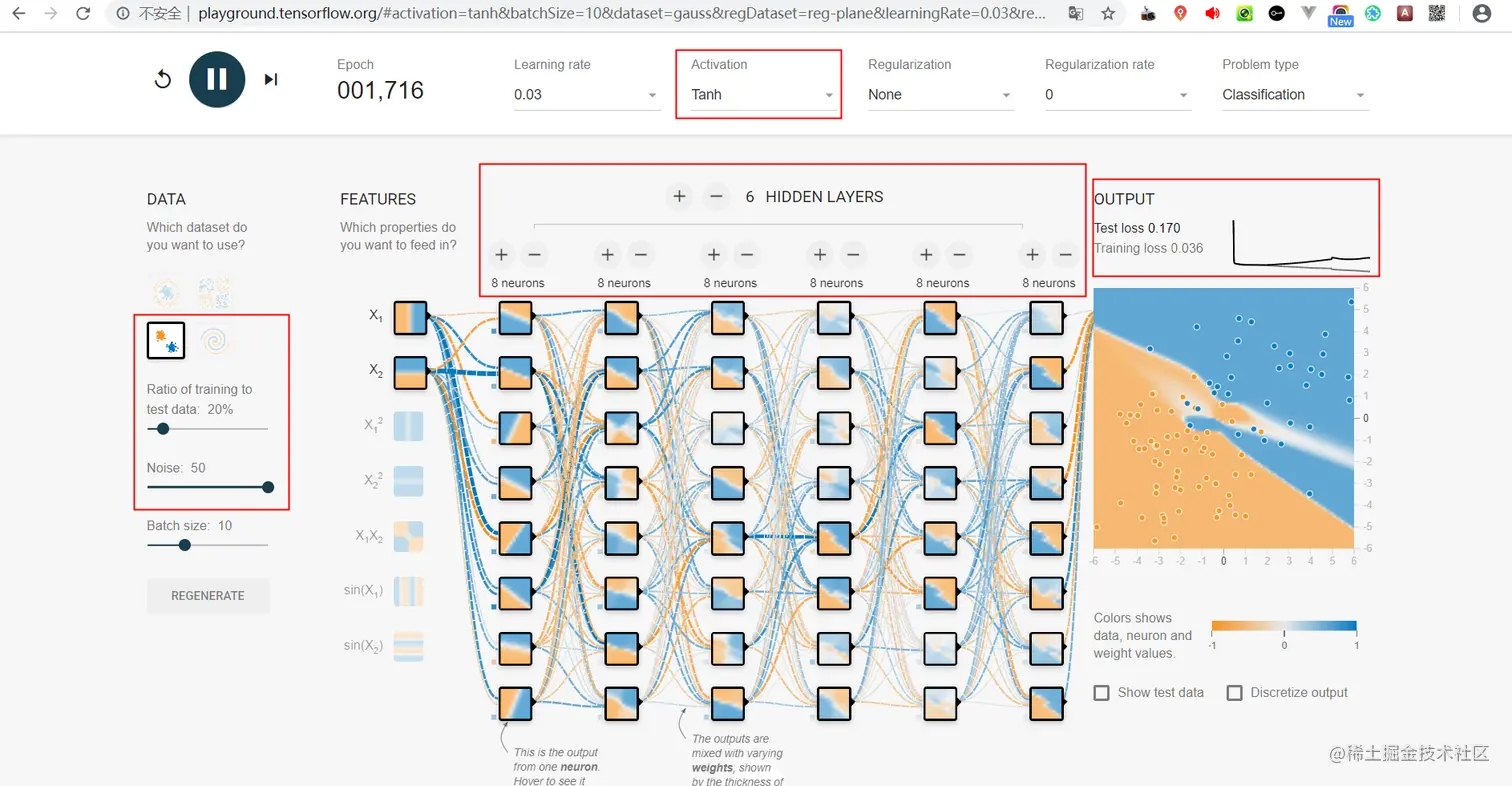Image resolution: width=1512 pixels, height=786 pixels.
Task: Click the 'Training loss 0.036' text
Action: click(1148, 248)
